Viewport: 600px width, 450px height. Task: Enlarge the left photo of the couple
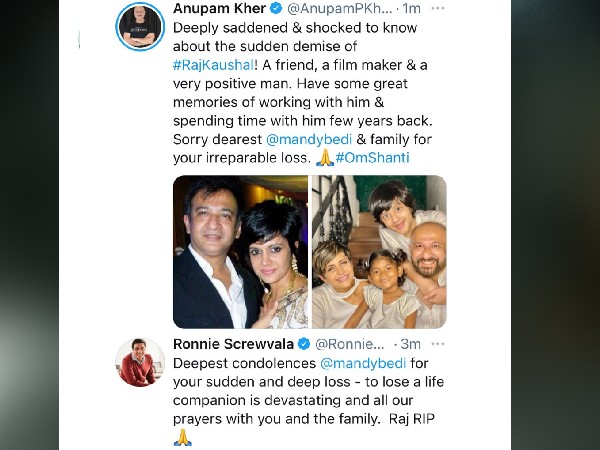pos(240,252)
